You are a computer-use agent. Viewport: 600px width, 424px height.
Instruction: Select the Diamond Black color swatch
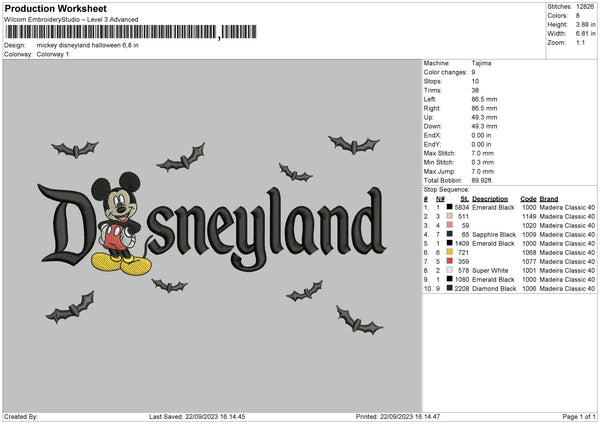pos(450,288)
